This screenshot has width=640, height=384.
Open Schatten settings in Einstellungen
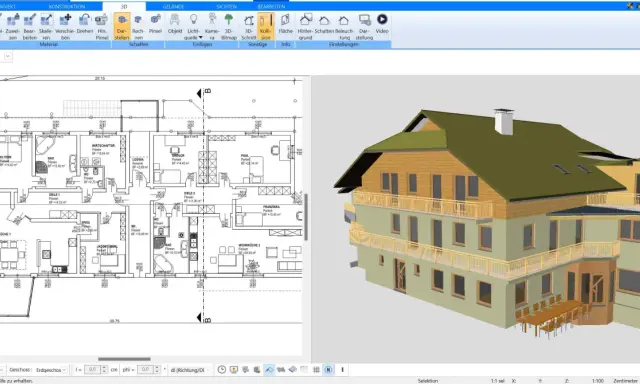[x=324, y=24]
